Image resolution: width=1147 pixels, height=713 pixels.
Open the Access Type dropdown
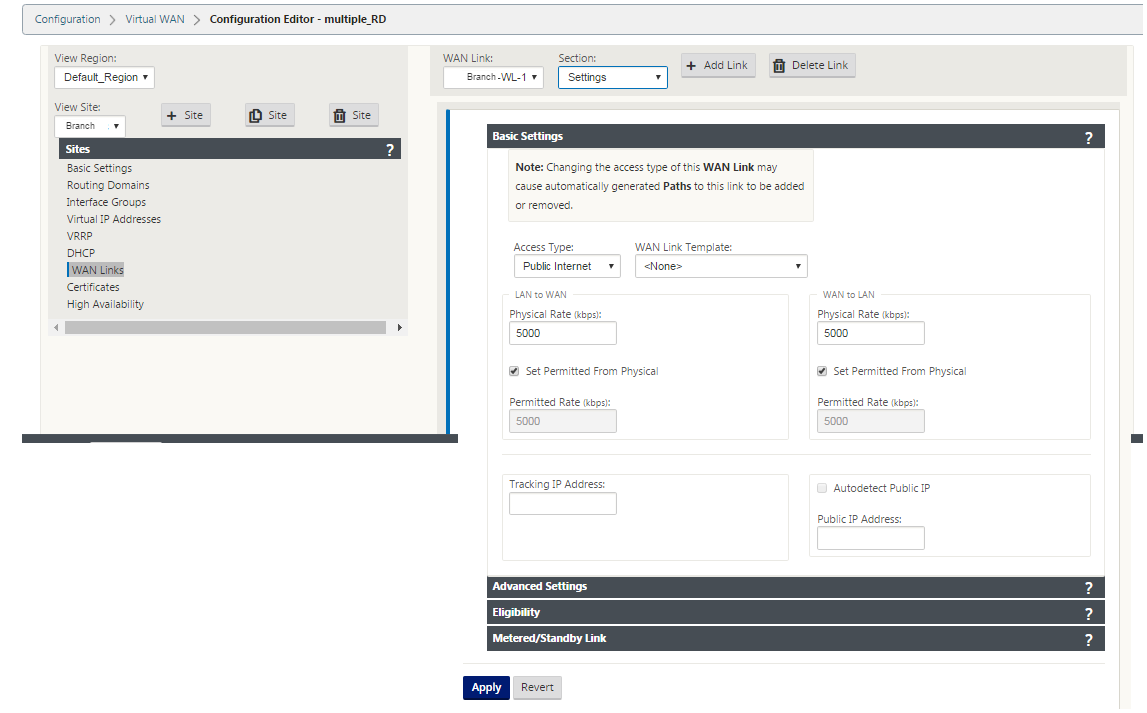pos(567,266)
